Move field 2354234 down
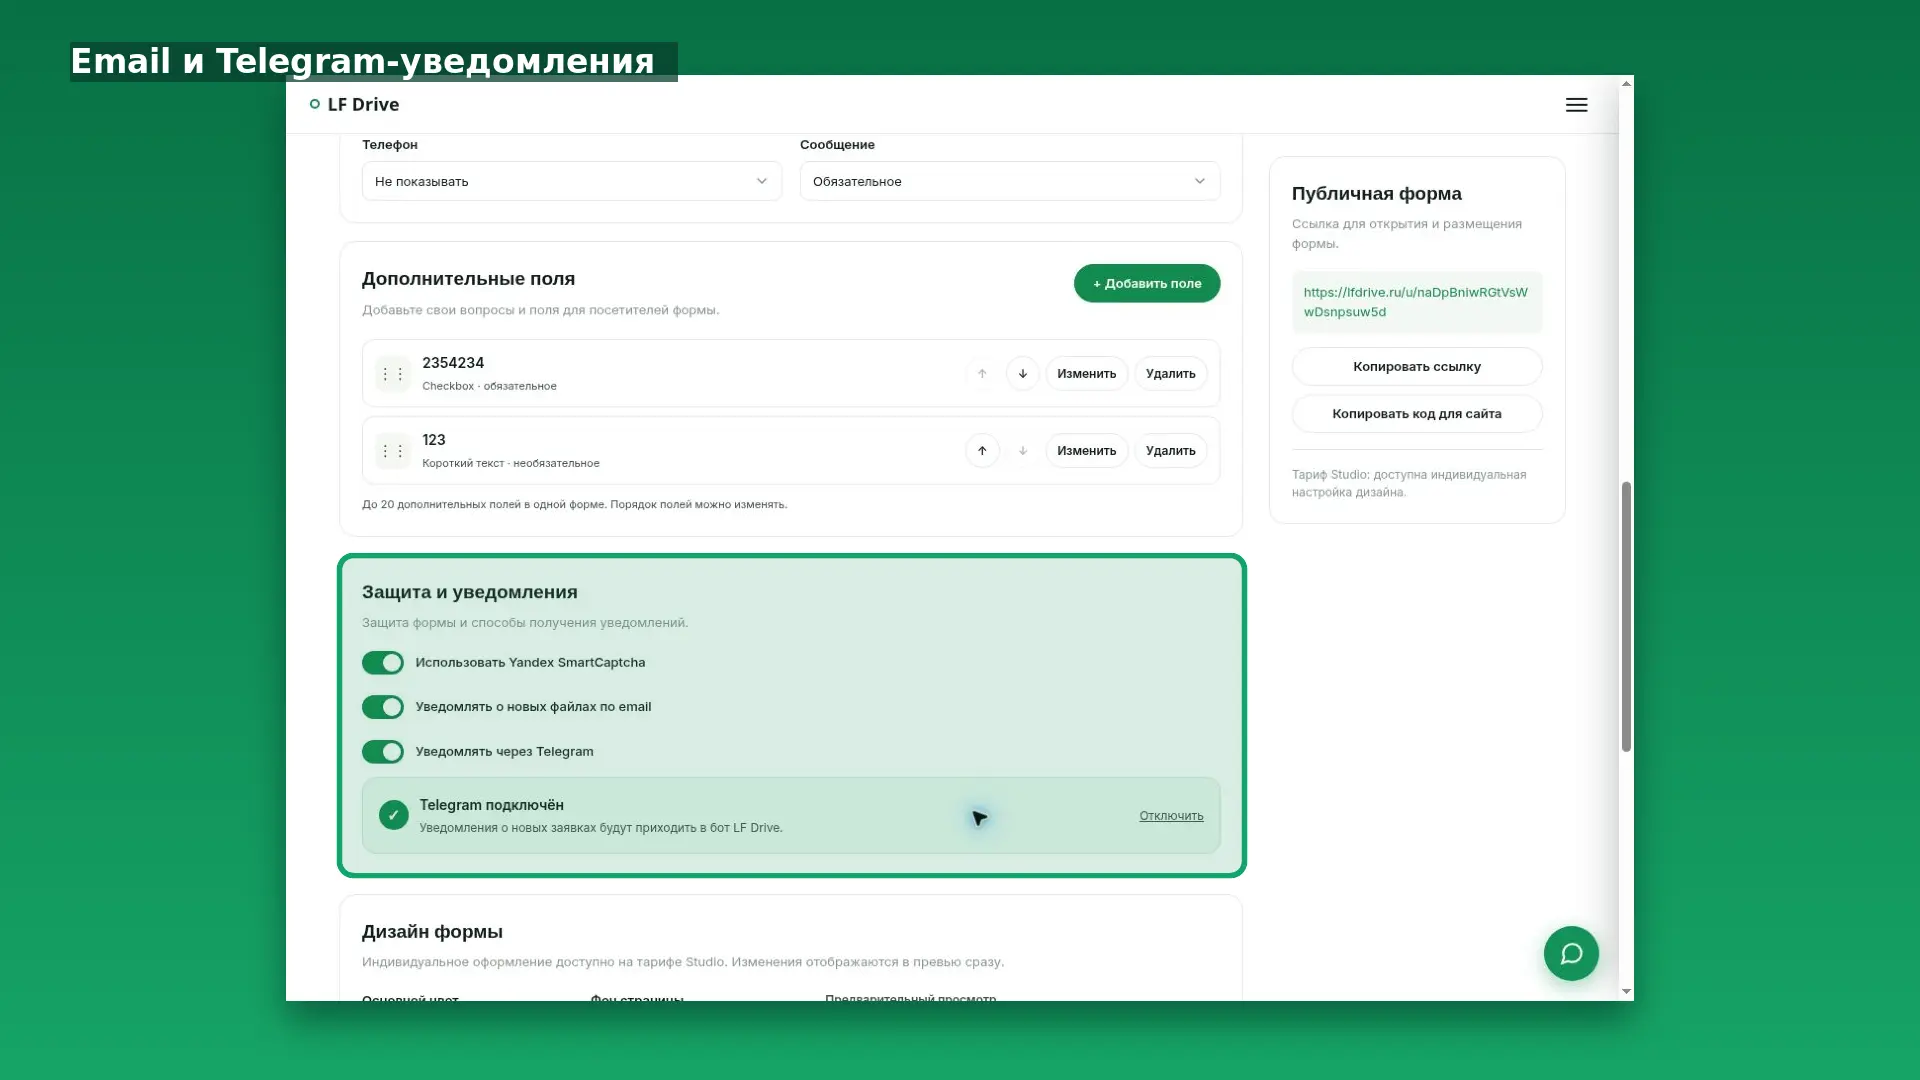The height and width of the screenshot is (1080, 1920). pos(1022,374)
